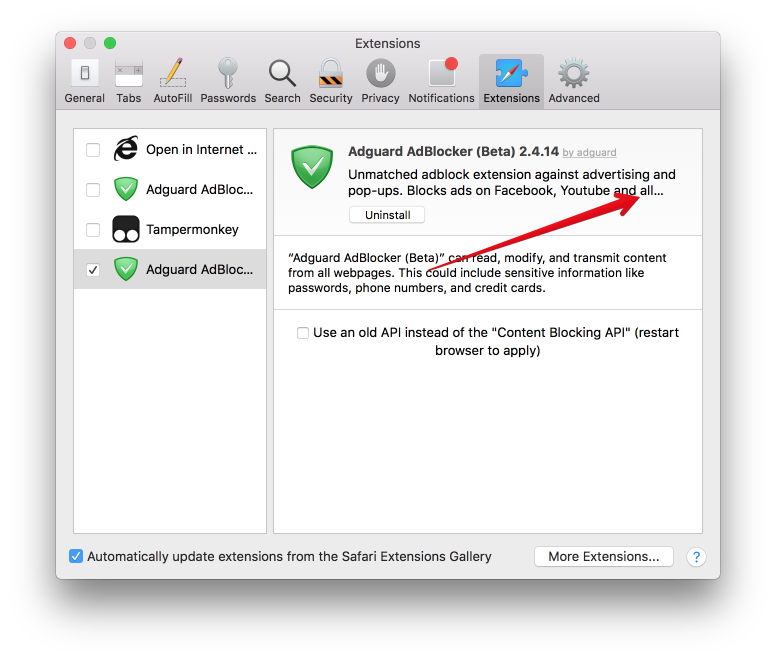The image size is (776, 659).
Task: Select the unchecked Adguard AdBloc... row name
Action: coord(199,189)
